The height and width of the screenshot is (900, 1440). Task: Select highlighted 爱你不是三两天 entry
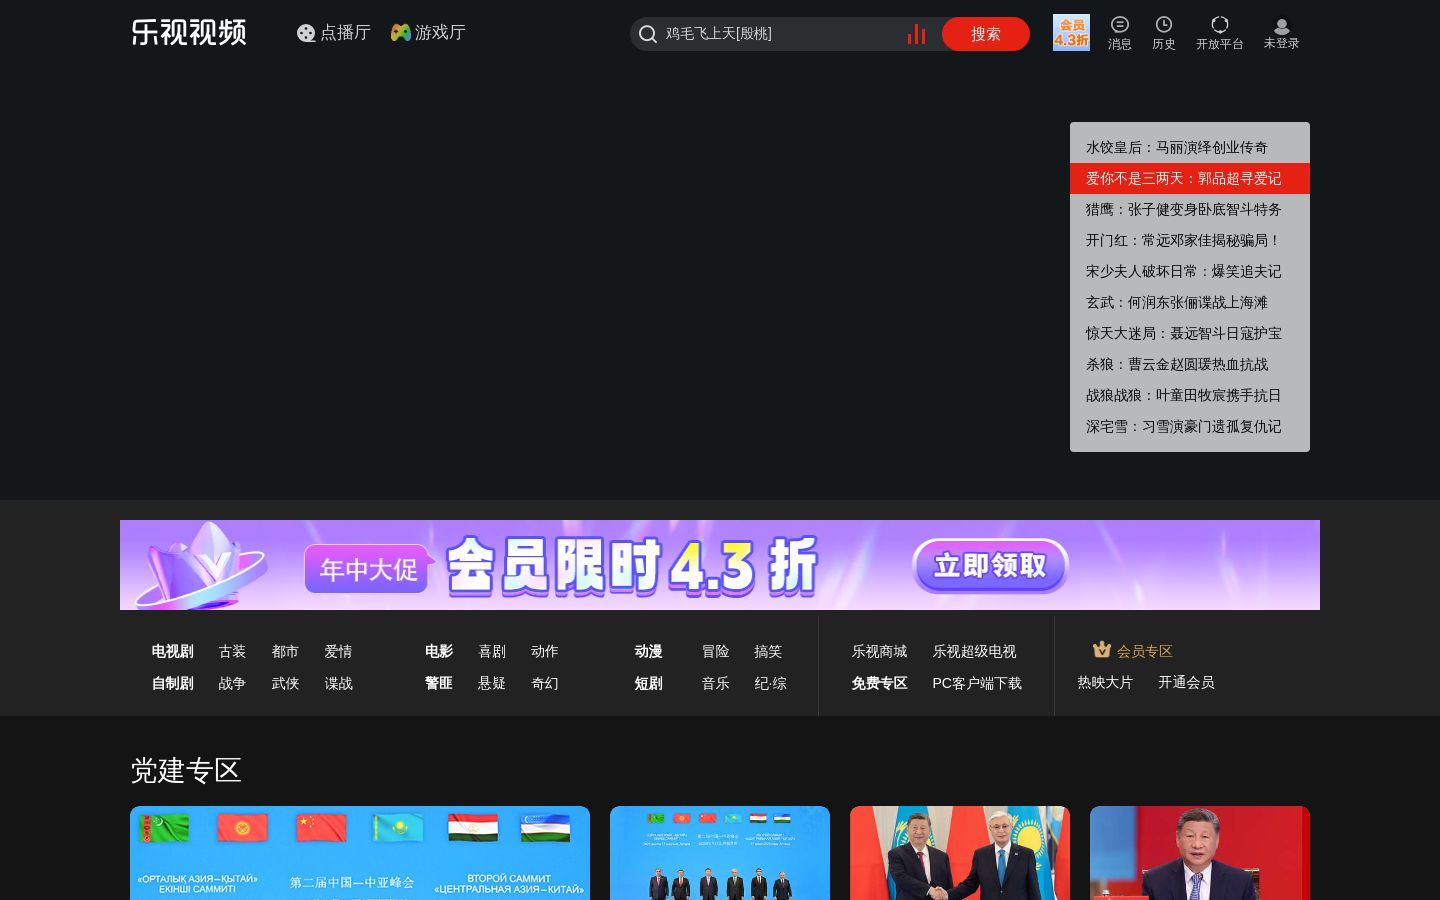click(1190, 178)
